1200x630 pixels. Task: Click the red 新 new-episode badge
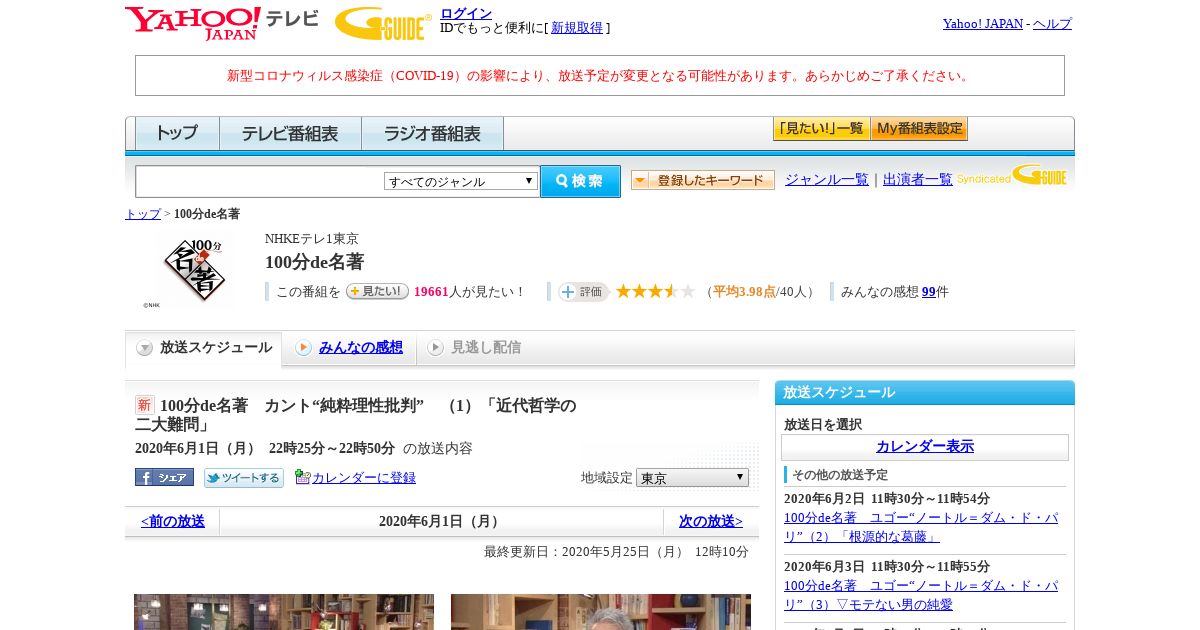coord(145,405)
